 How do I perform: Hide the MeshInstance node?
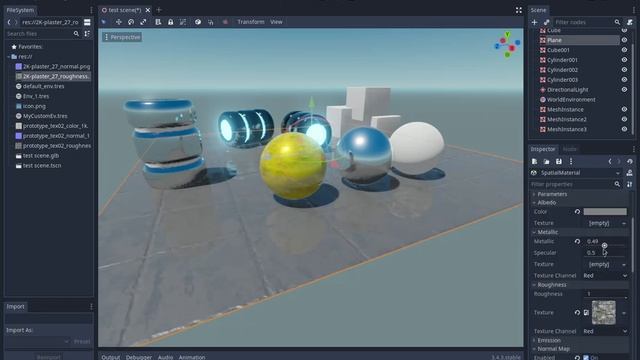point(624,109)
